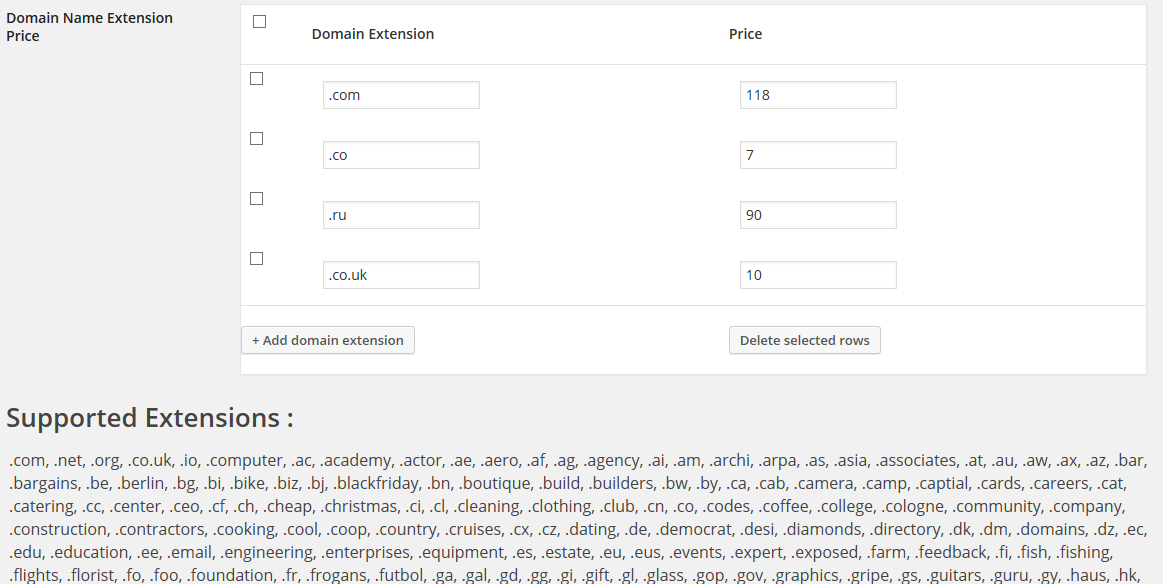1163x584 pixels.
Task: Click the price field showing 118
Action: pyautogui.click(x=818, y=95)
